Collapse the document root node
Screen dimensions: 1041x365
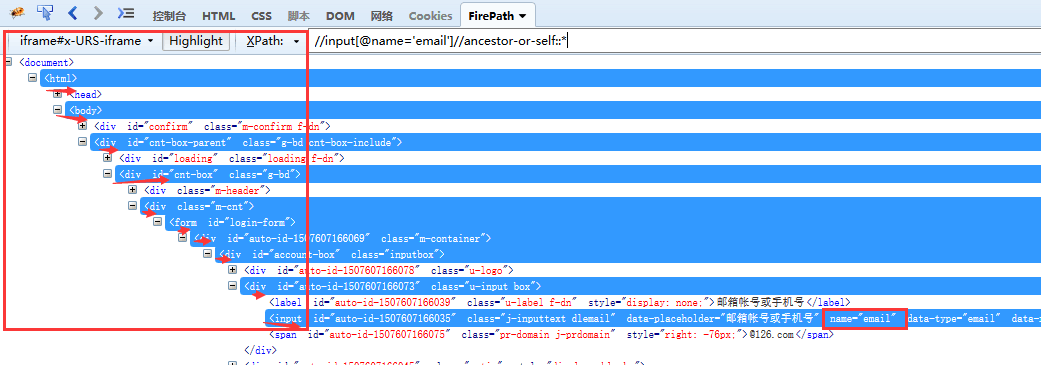9,62
